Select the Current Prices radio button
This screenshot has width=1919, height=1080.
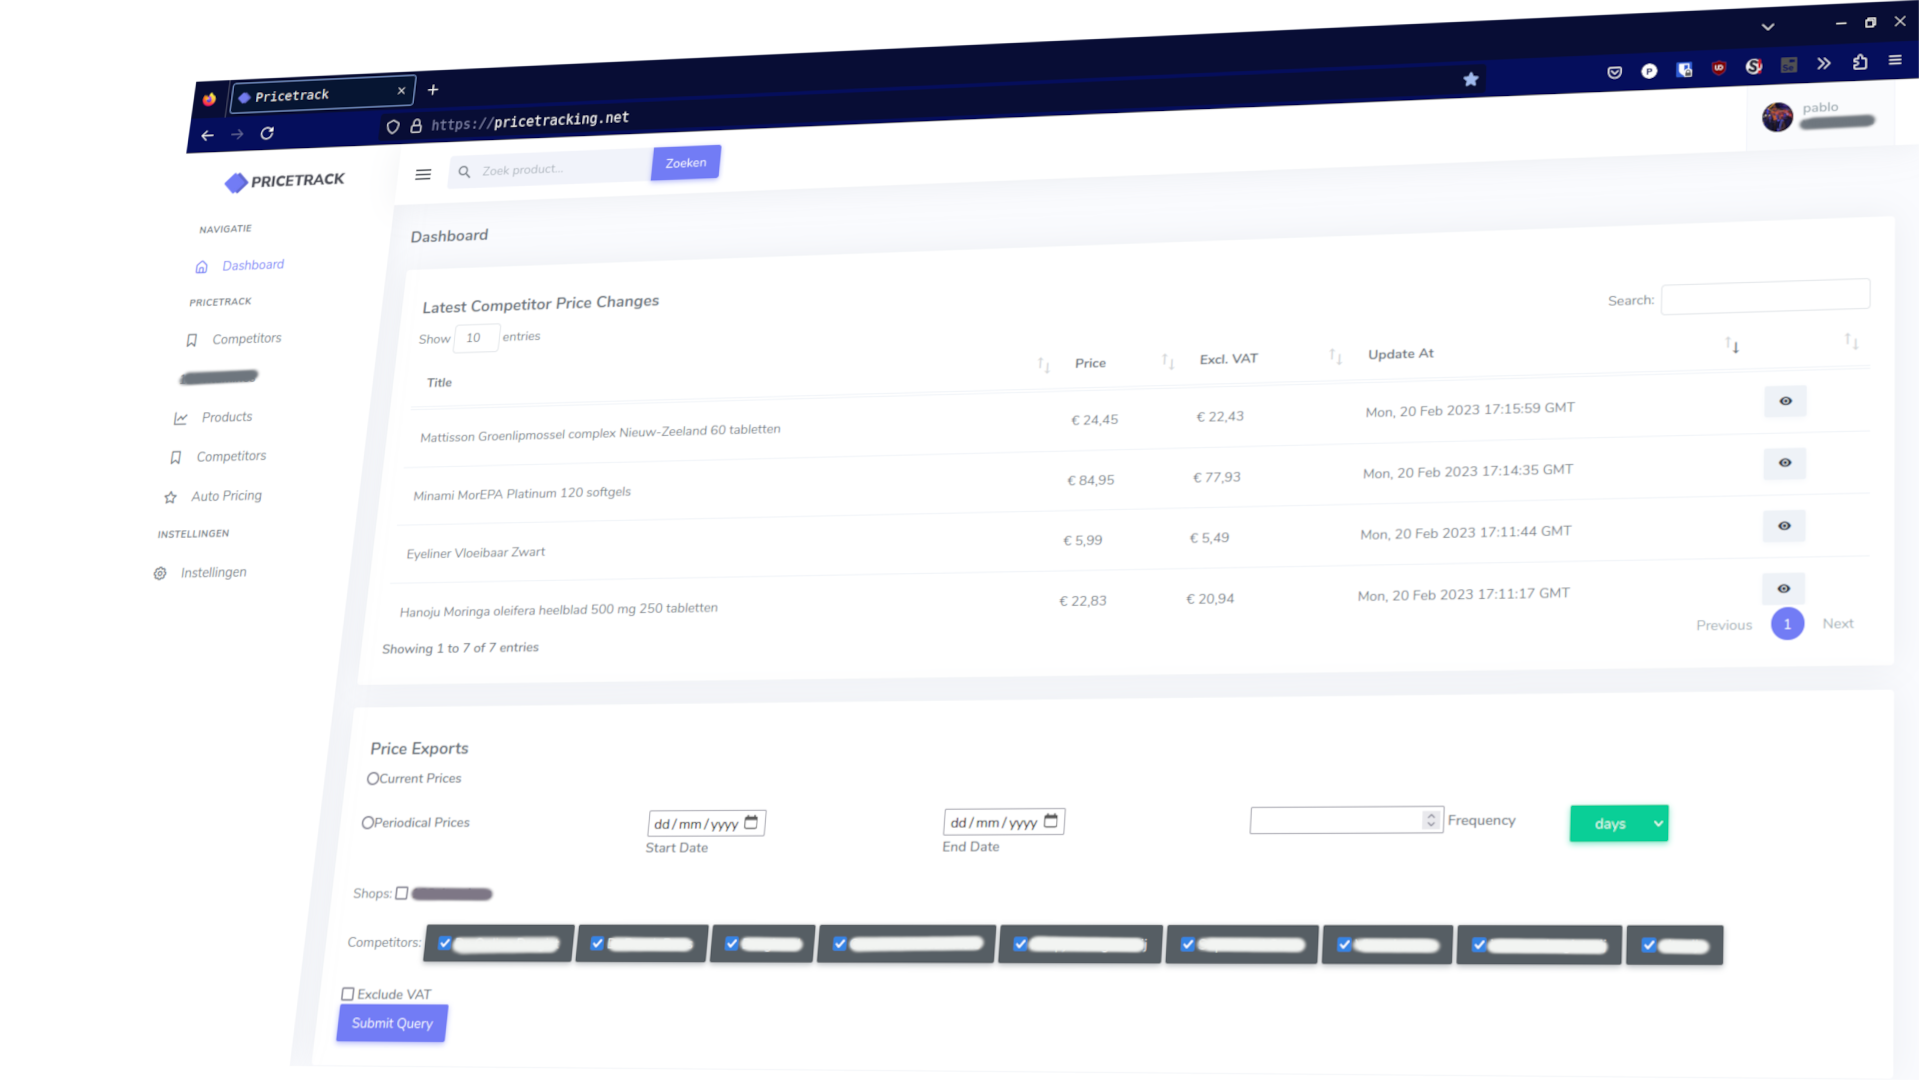(373, 779)
